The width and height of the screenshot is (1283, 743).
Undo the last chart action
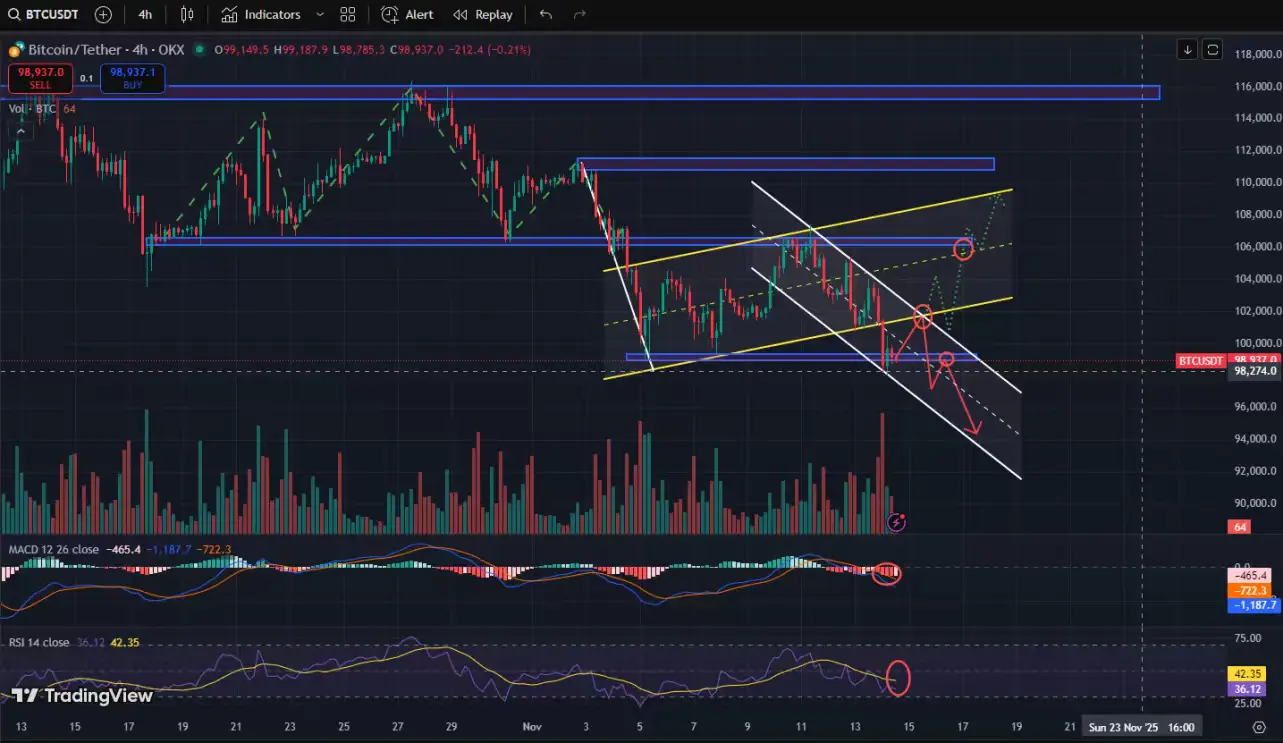pyautogui.click(x=545, y=15)
